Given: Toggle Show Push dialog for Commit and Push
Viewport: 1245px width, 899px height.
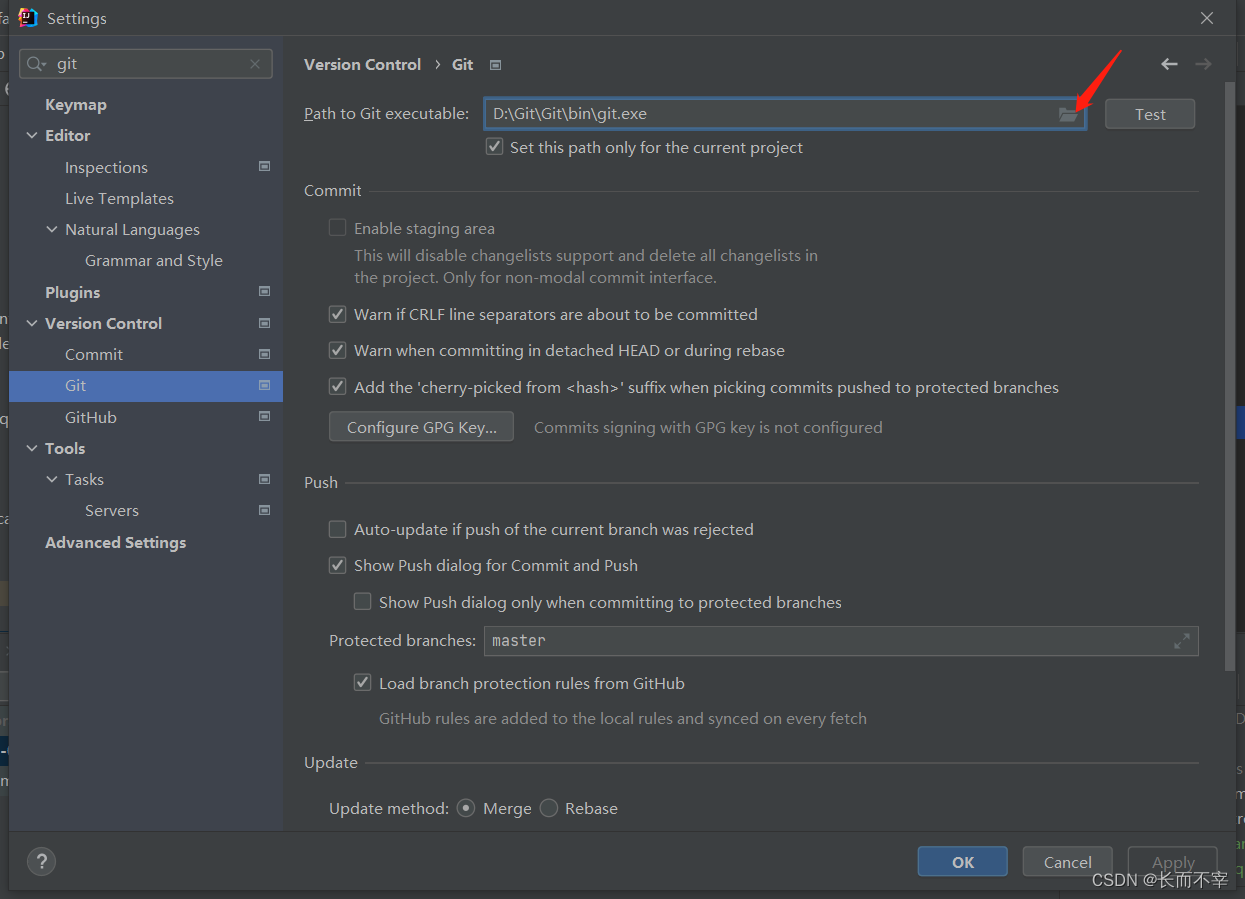Looking at the screenshot, I should pos(338,565).
